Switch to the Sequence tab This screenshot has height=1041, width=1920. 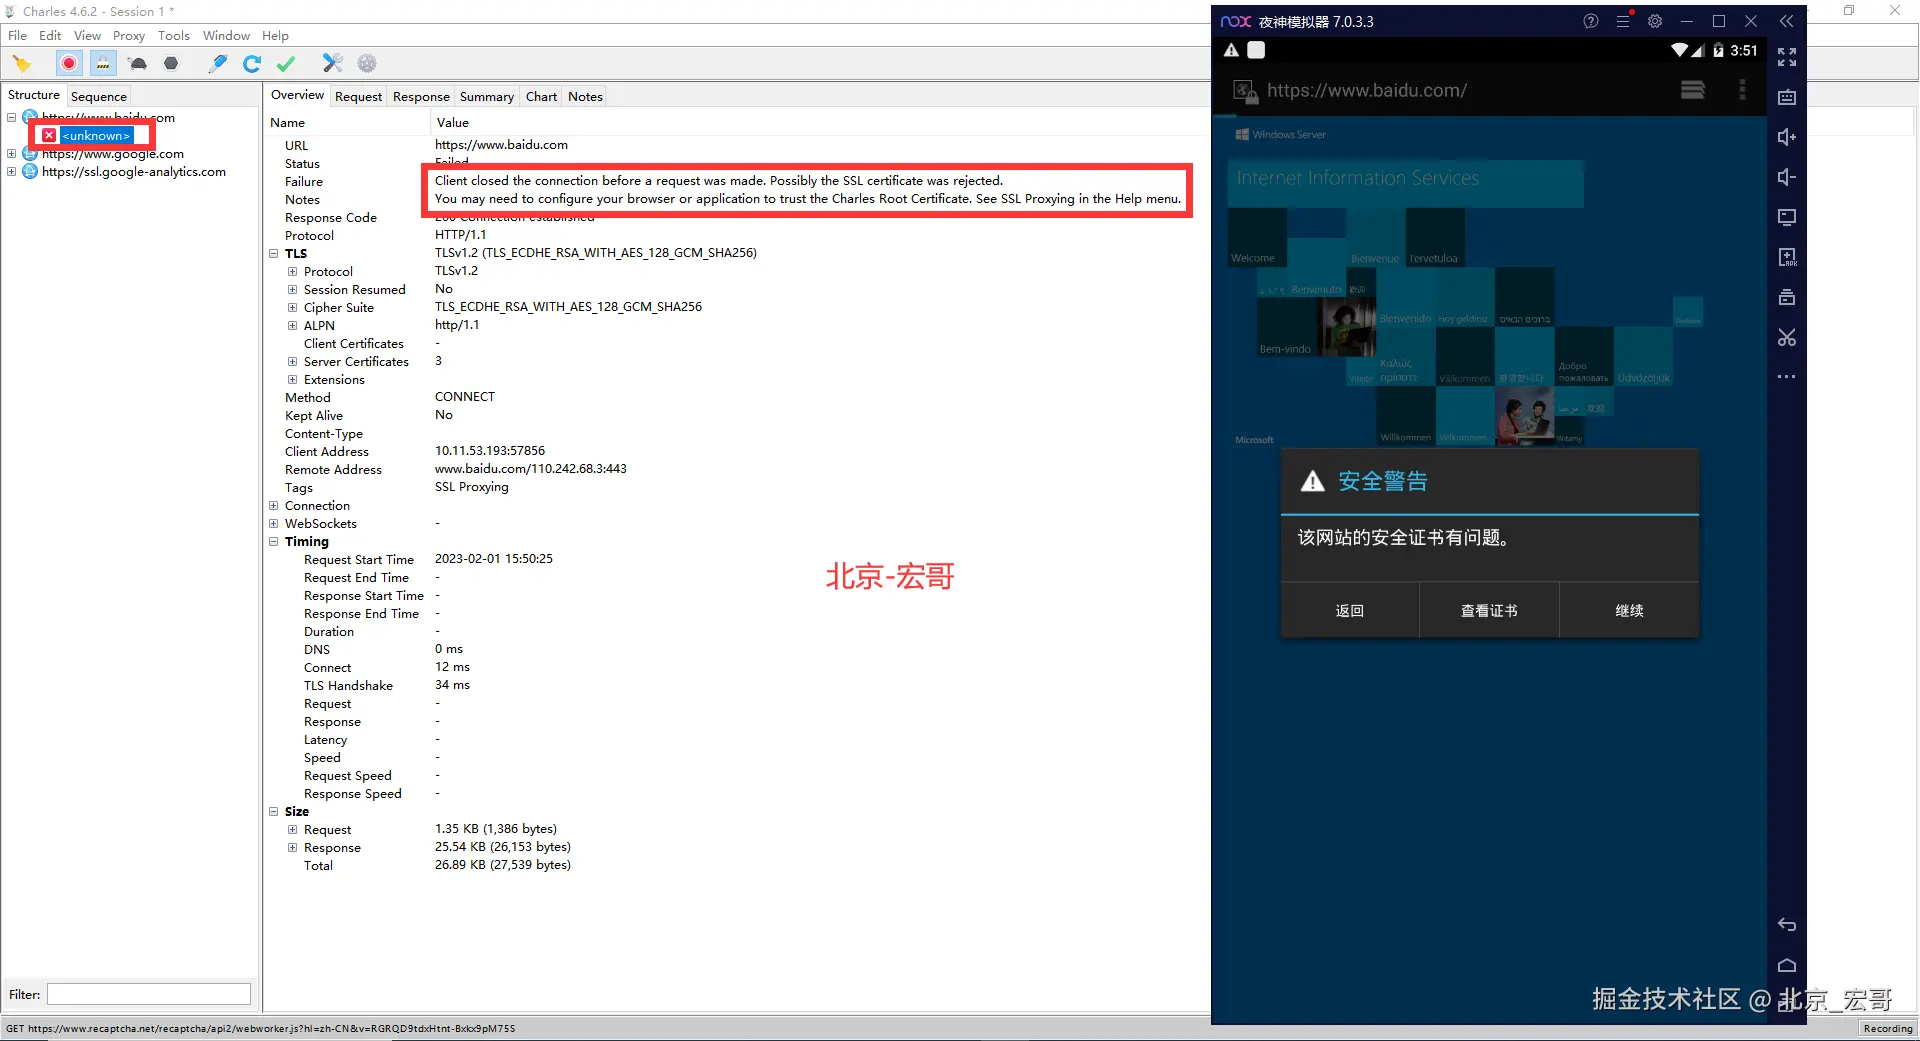click(x=99, y=96)
